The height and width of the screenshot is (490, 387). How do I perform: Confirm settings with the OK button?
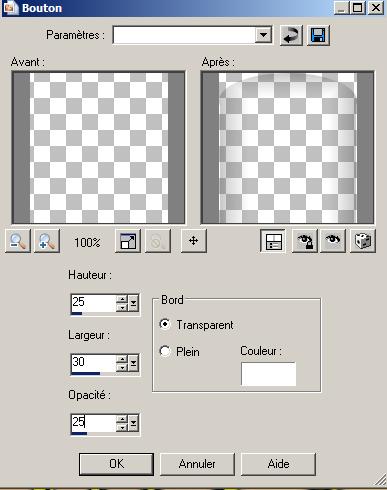click(116, 464)
